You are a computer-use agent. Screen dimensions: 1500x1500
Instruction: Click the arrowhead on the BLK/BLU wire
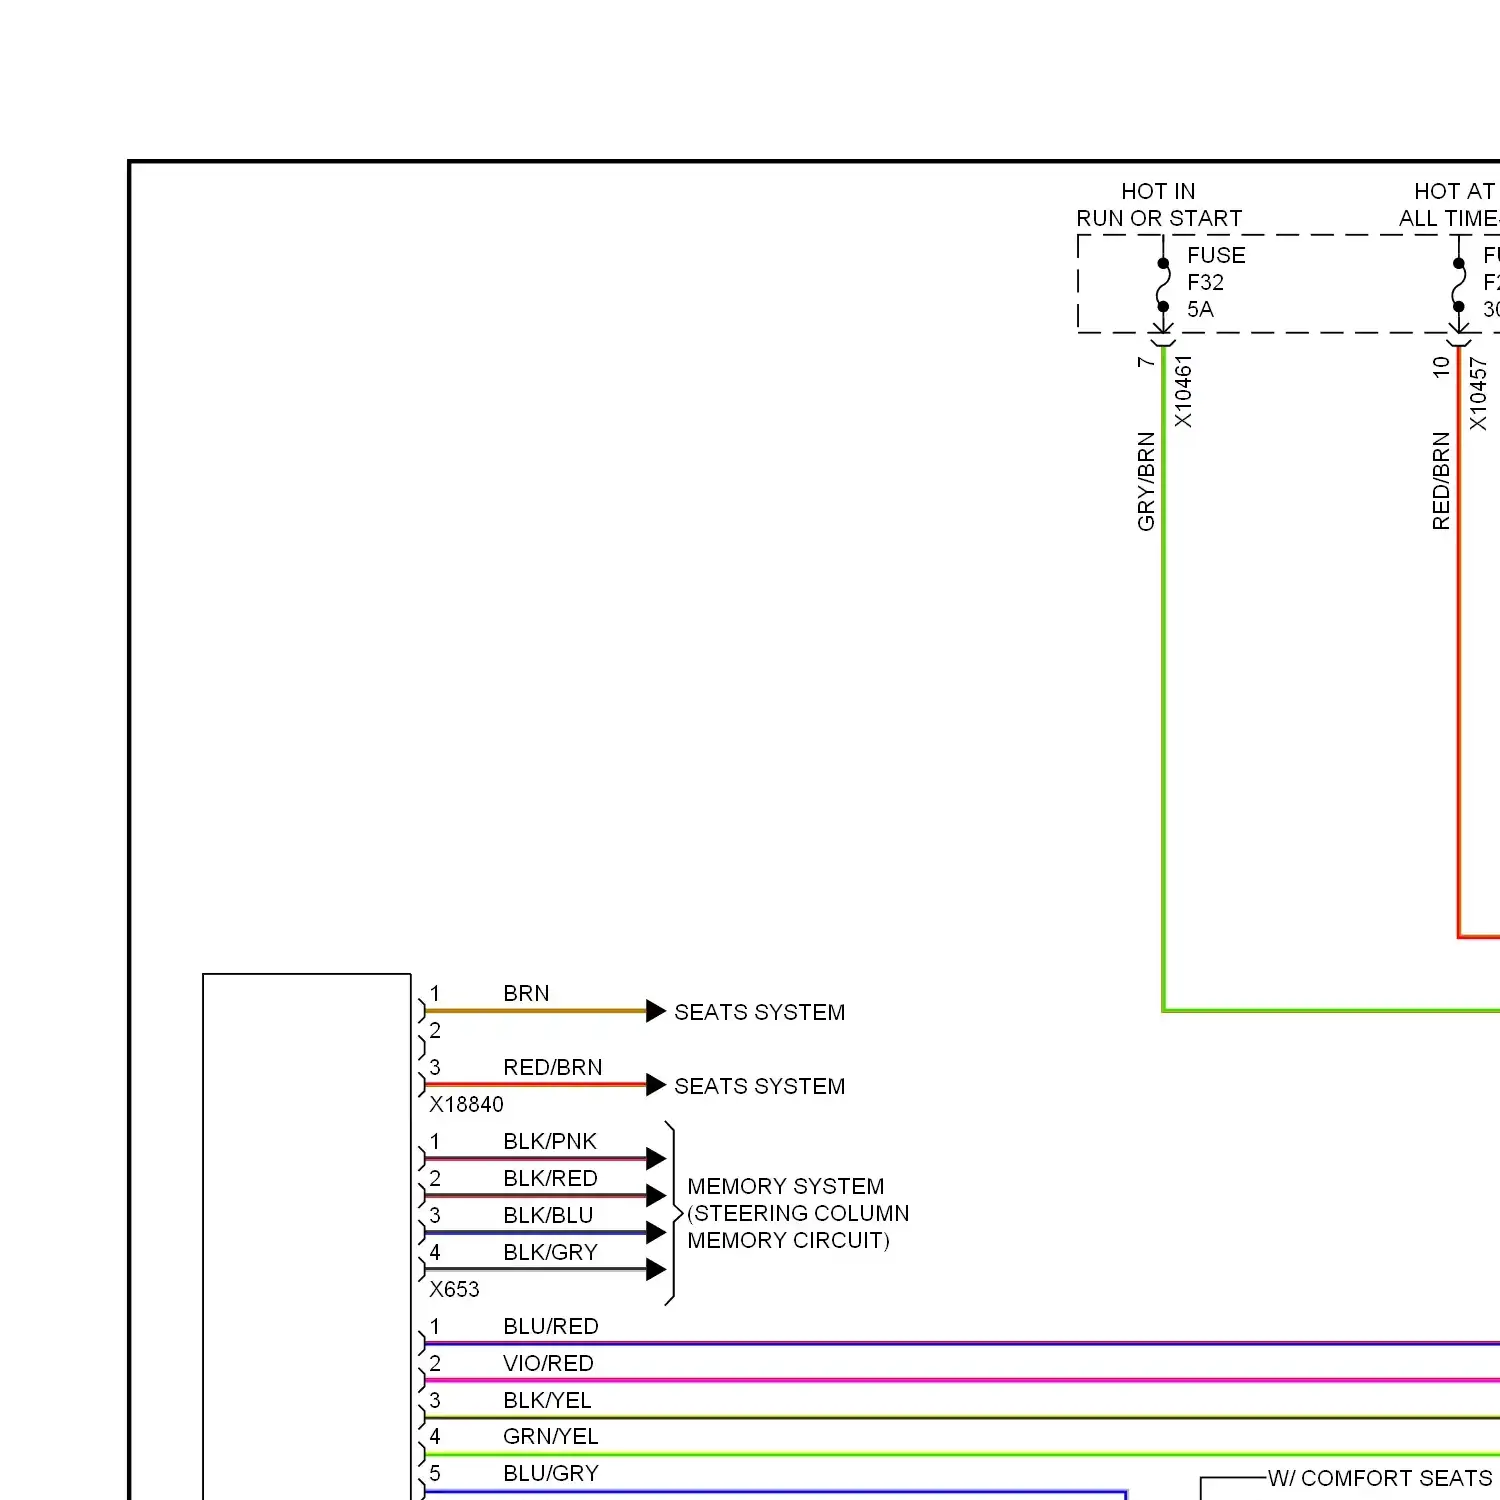(x=656, y=1233)
